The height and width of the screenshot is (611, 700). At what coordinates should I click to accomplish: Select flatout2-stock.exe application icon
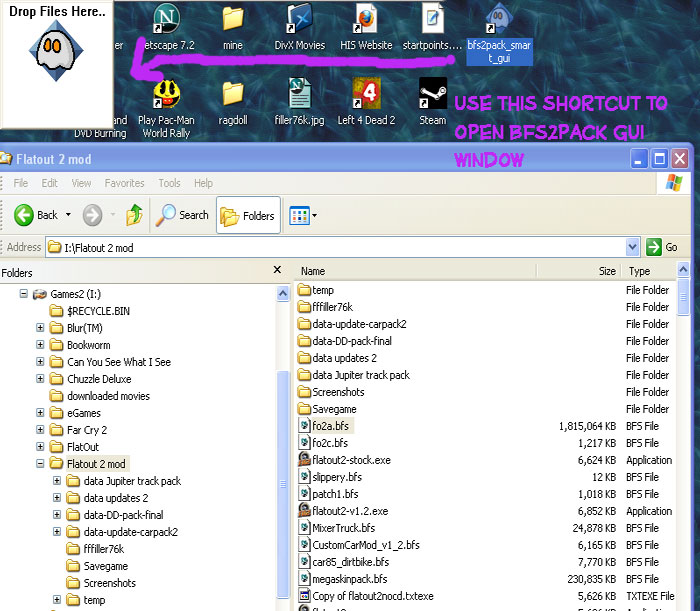(x=304, y=459)
